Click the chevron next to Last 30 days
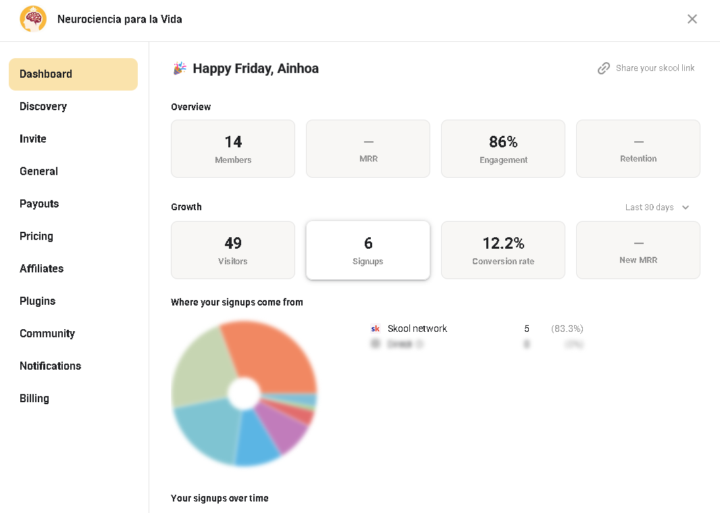The width and height of the screenshot is (720, 513). pyautogui.click(x=686, y=207)
